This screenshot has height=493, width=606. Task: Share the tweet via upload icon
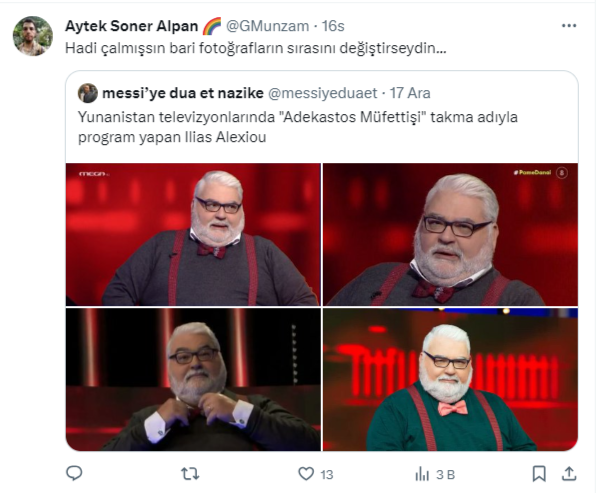[x=569, y=474]
